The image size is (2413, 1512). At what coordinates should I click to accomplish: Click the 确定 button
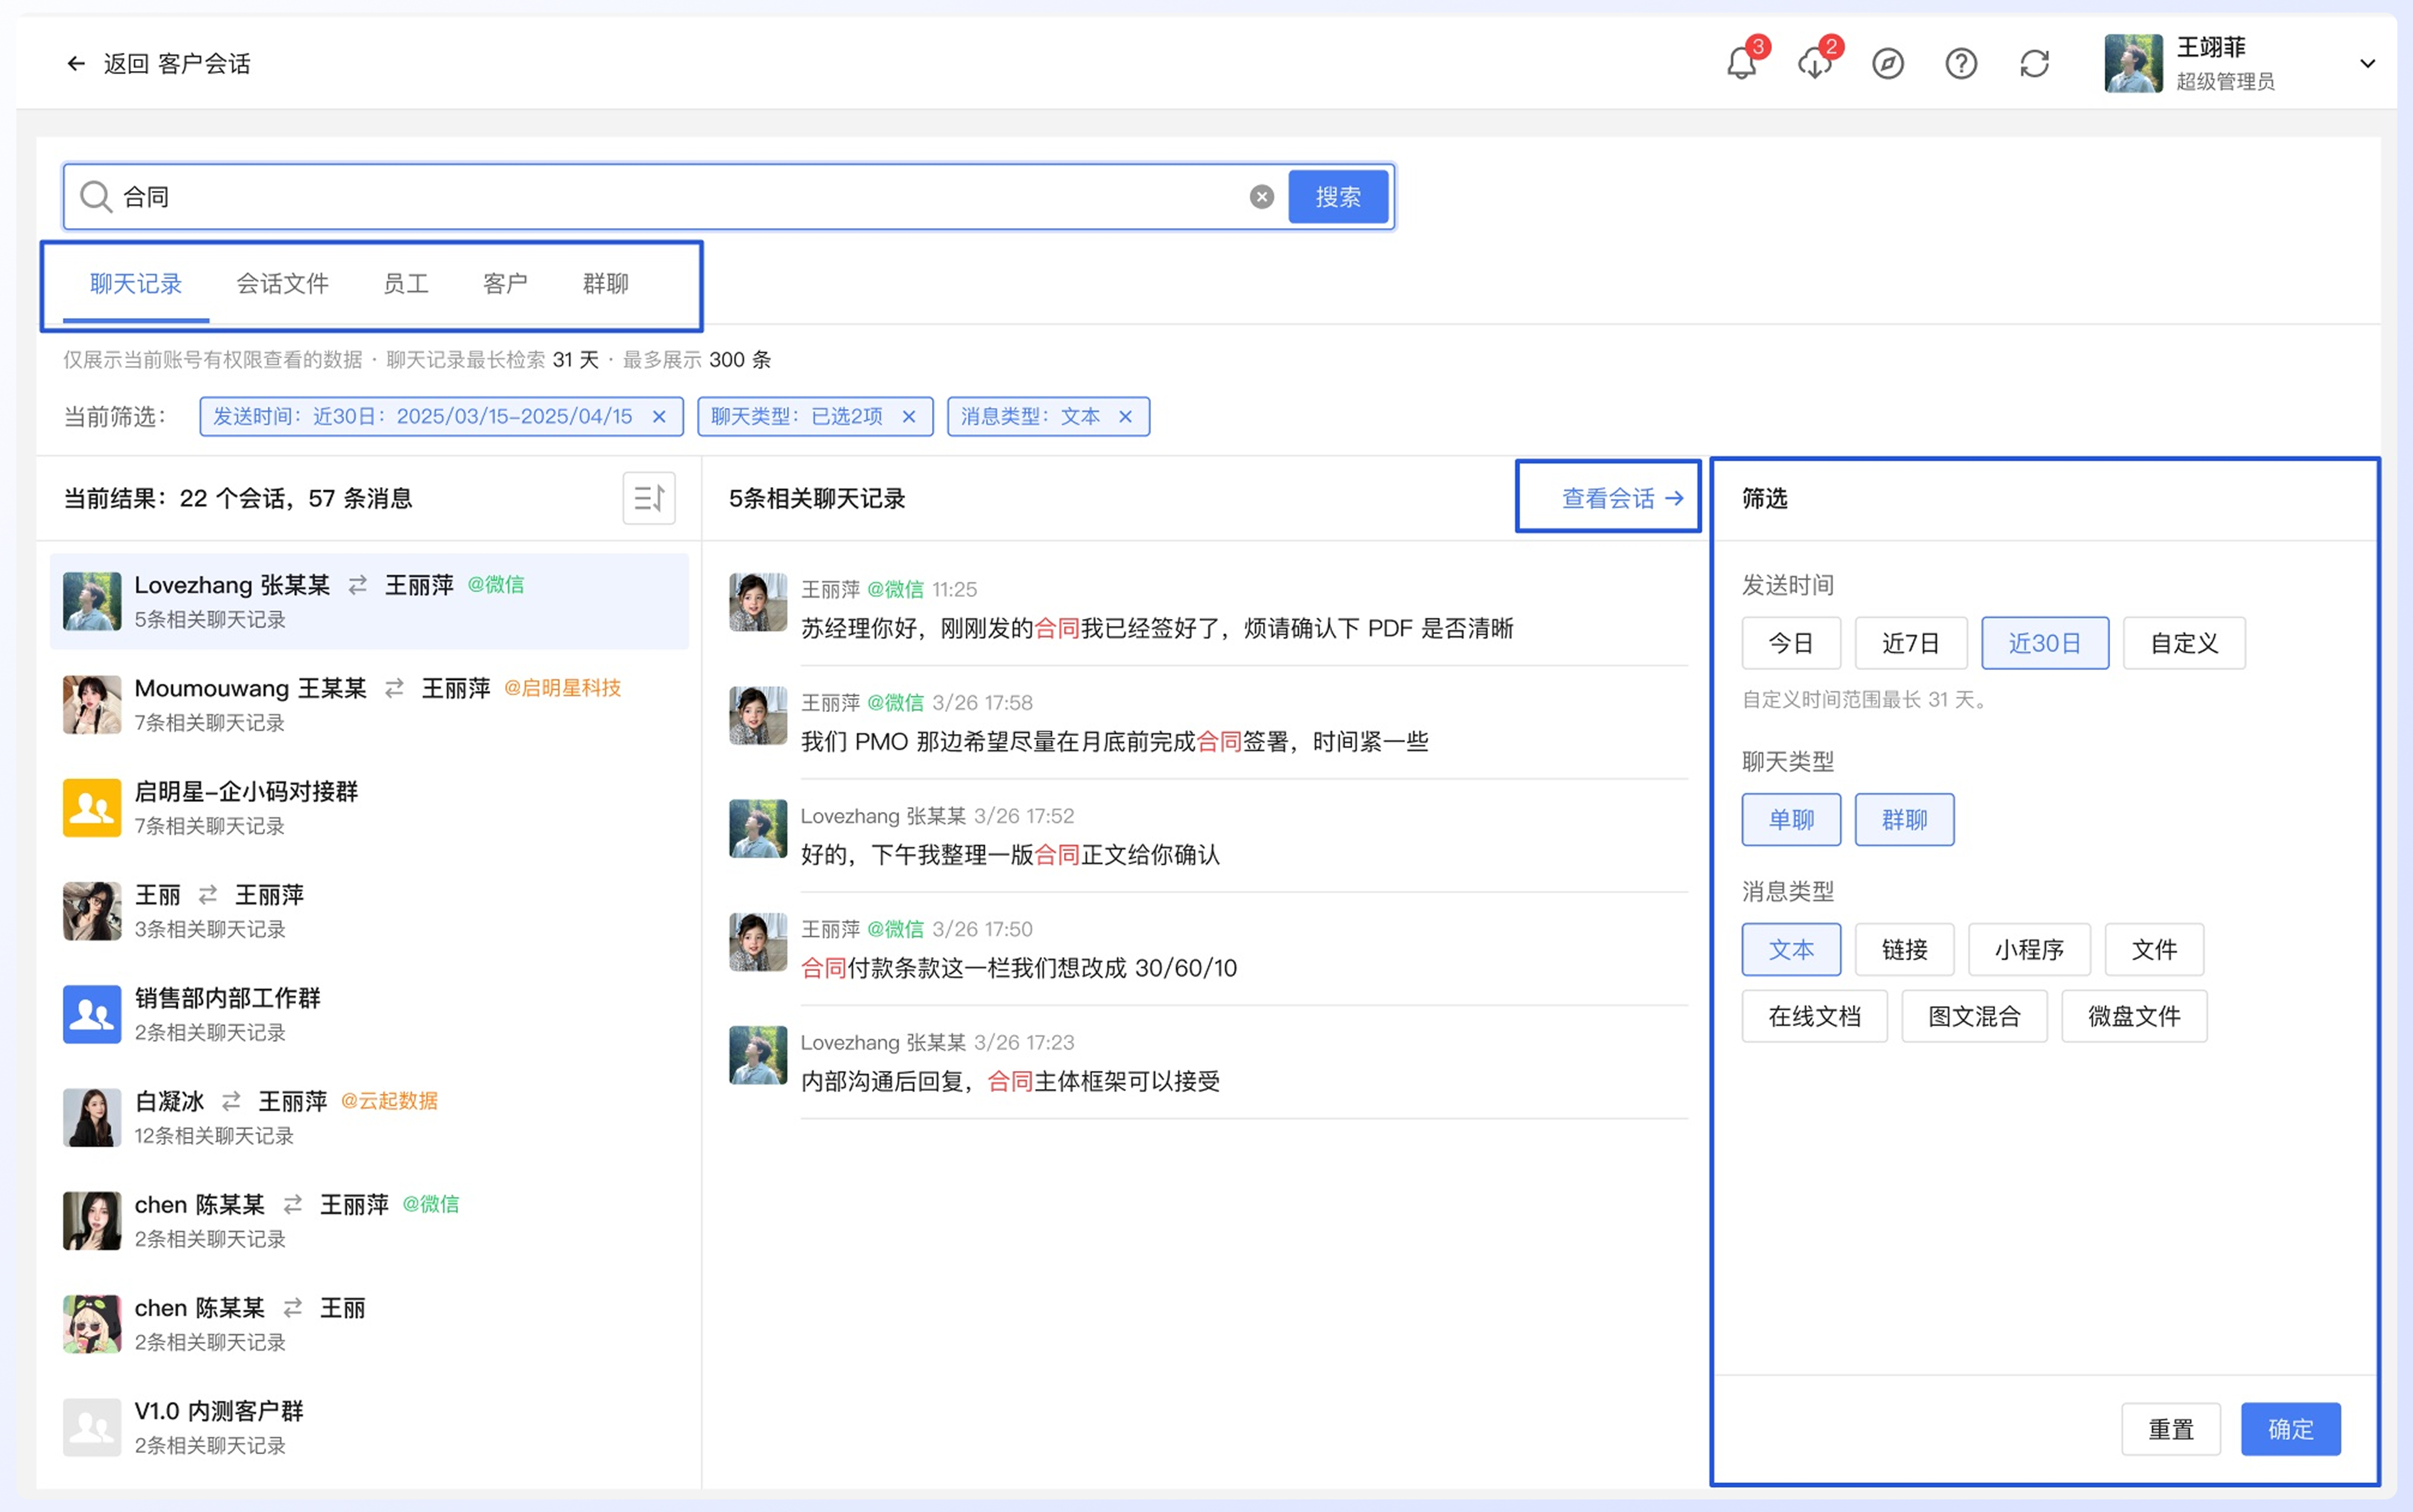(x=2290, y=1429)
